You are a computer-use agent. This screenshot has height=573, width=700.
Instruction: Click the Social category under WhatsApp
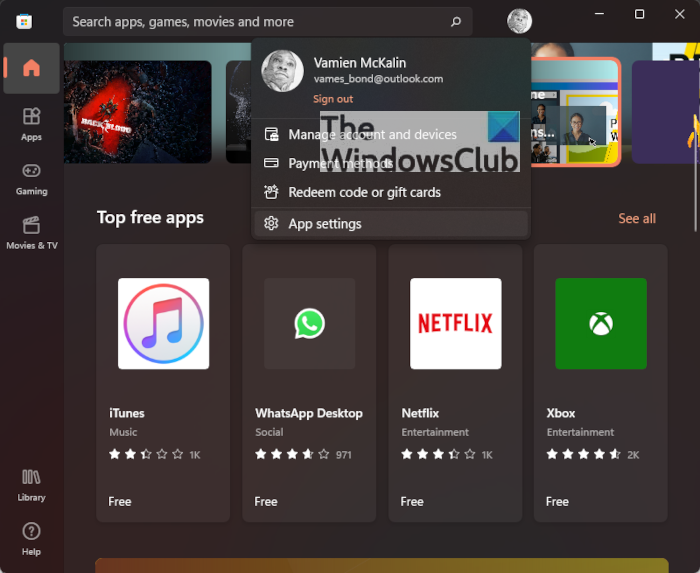[x=269, y=432]
